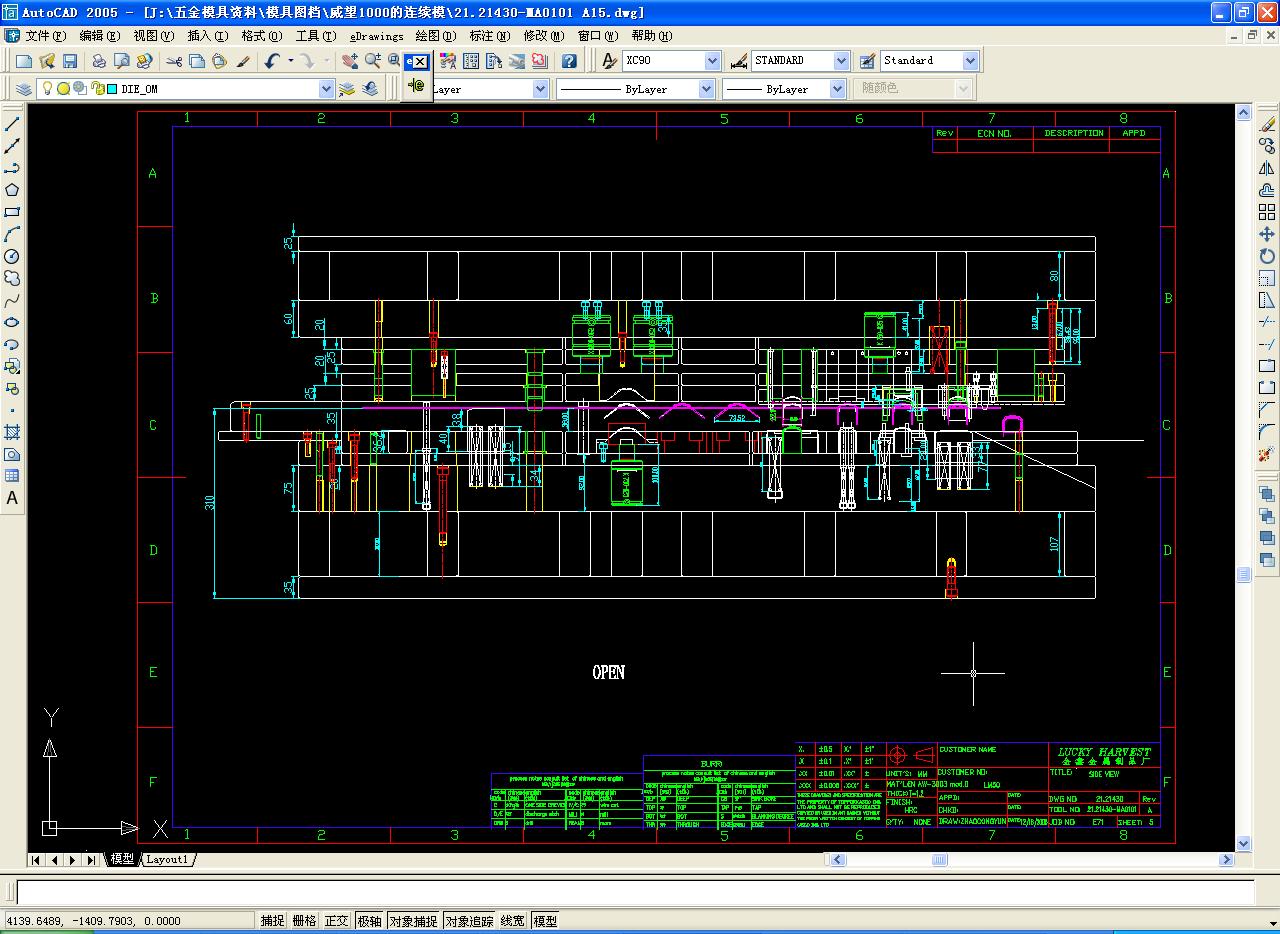
Task: Activate the Zoom realtime magnifier tool
Action: click(372, 61)
